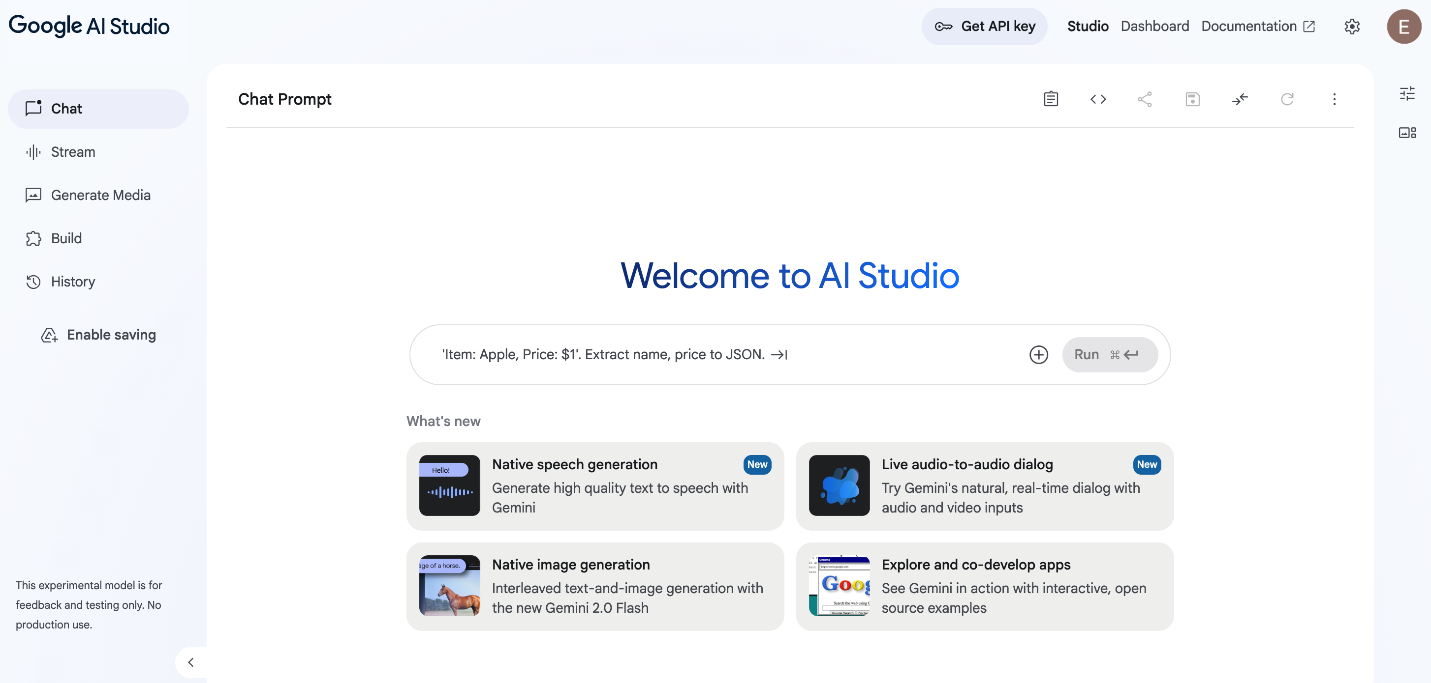Click the Enable saving cloud icon

49,335
